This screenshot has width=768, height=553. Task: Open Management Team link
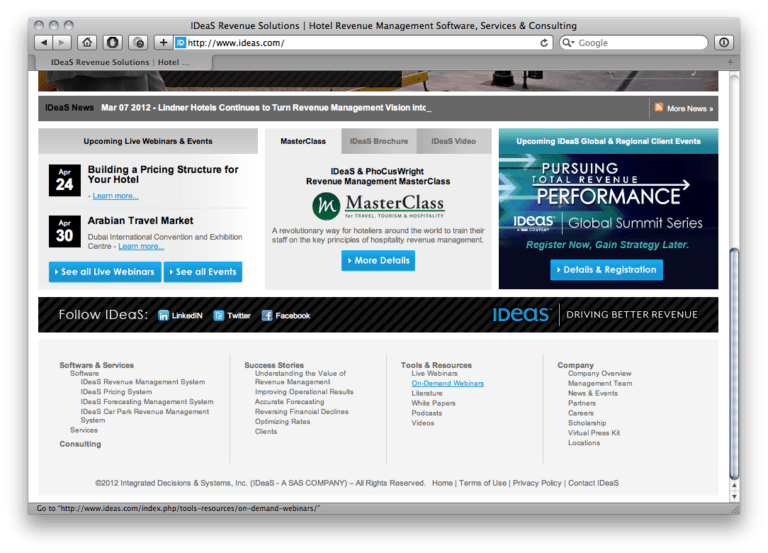click(x=600, y=384)
